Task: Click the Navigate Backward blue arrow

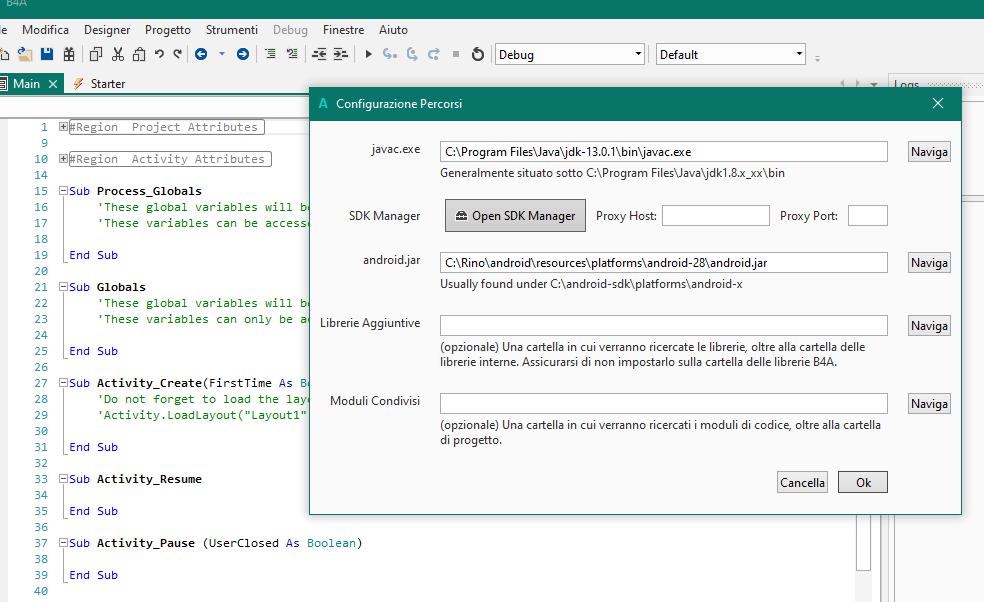Action: 201,54
